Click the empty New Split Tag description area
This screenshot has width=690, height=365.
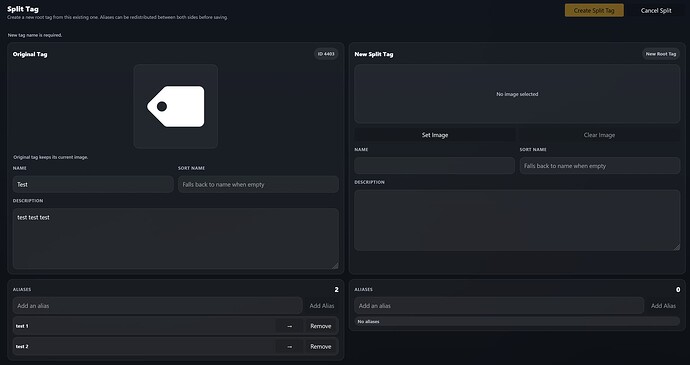(517, 220)
